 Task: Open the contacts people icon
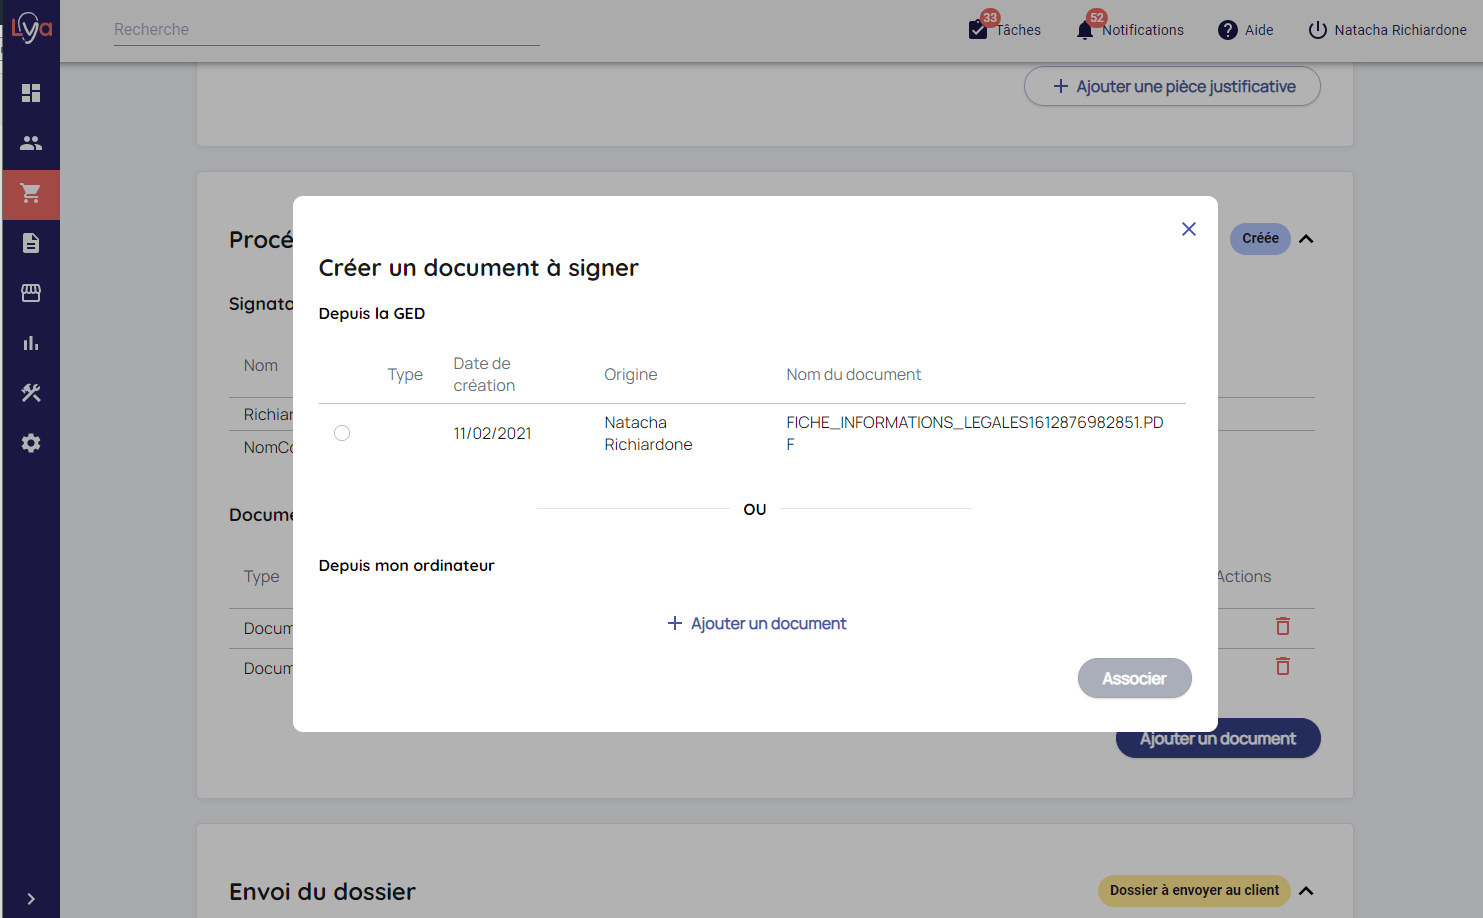[x=31, y=143]
